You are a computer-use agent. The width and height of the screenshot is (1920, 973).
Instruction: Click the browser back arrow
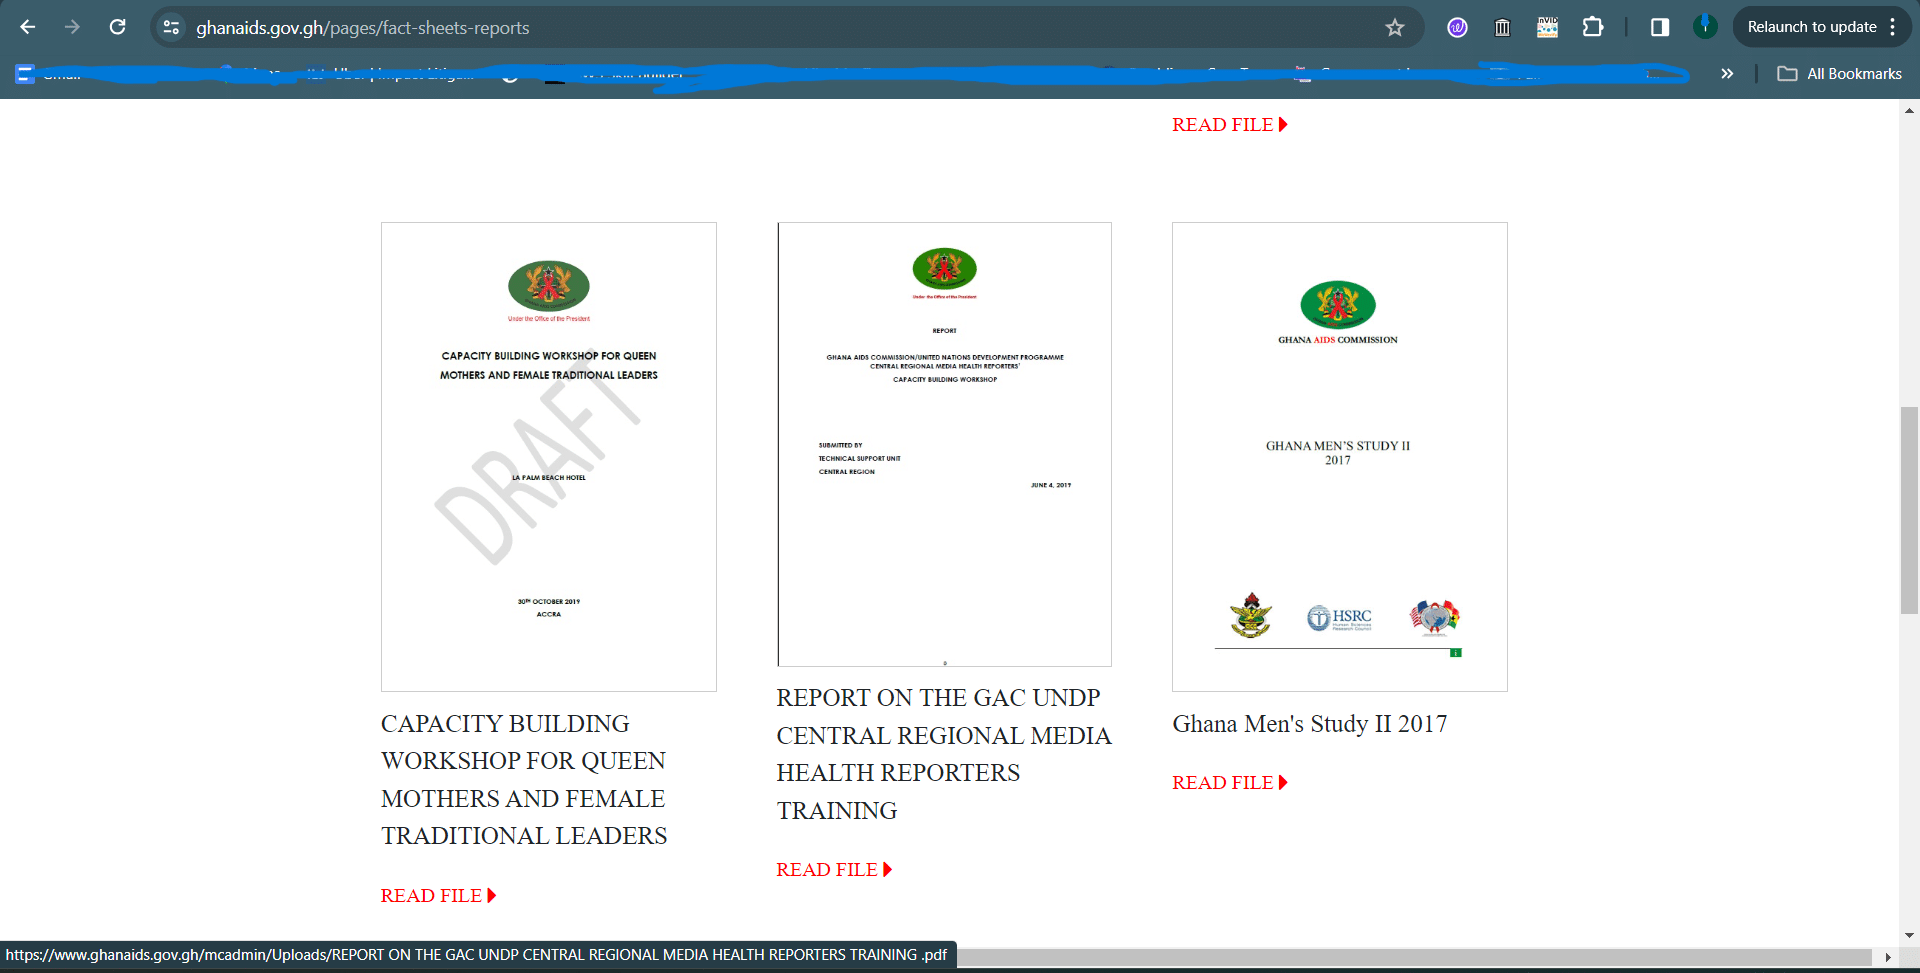click(x=28, y=27)
